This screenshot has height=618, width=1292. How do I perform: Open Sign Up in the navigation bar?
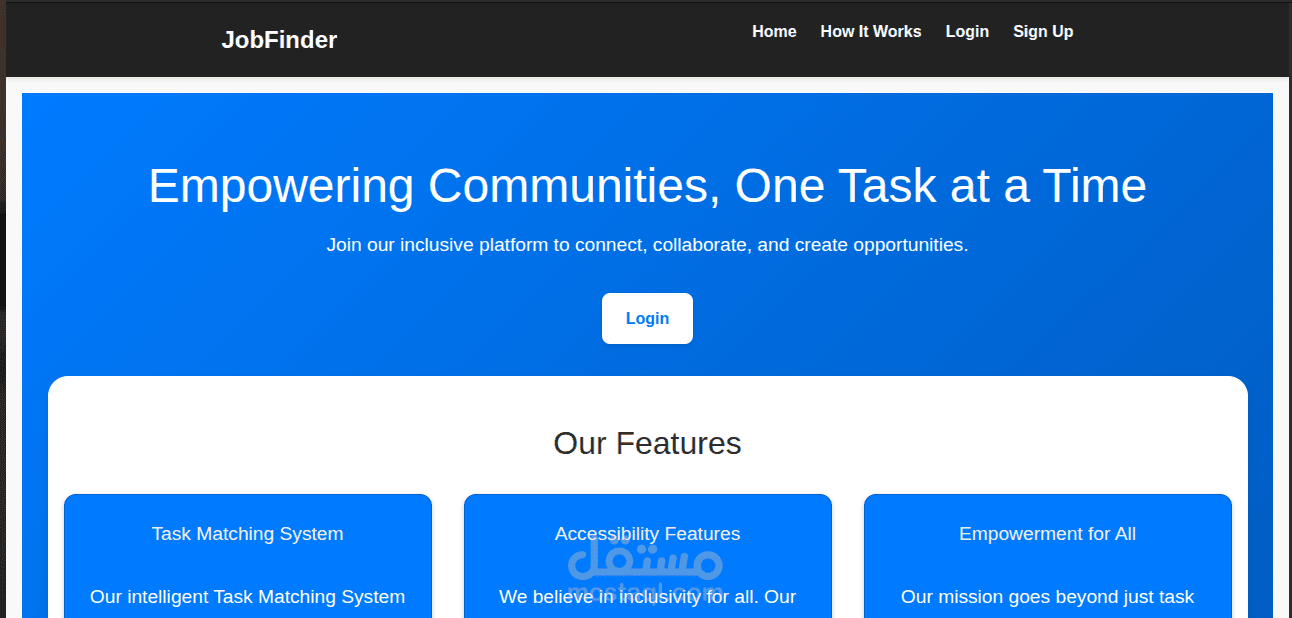(1043, 32)
